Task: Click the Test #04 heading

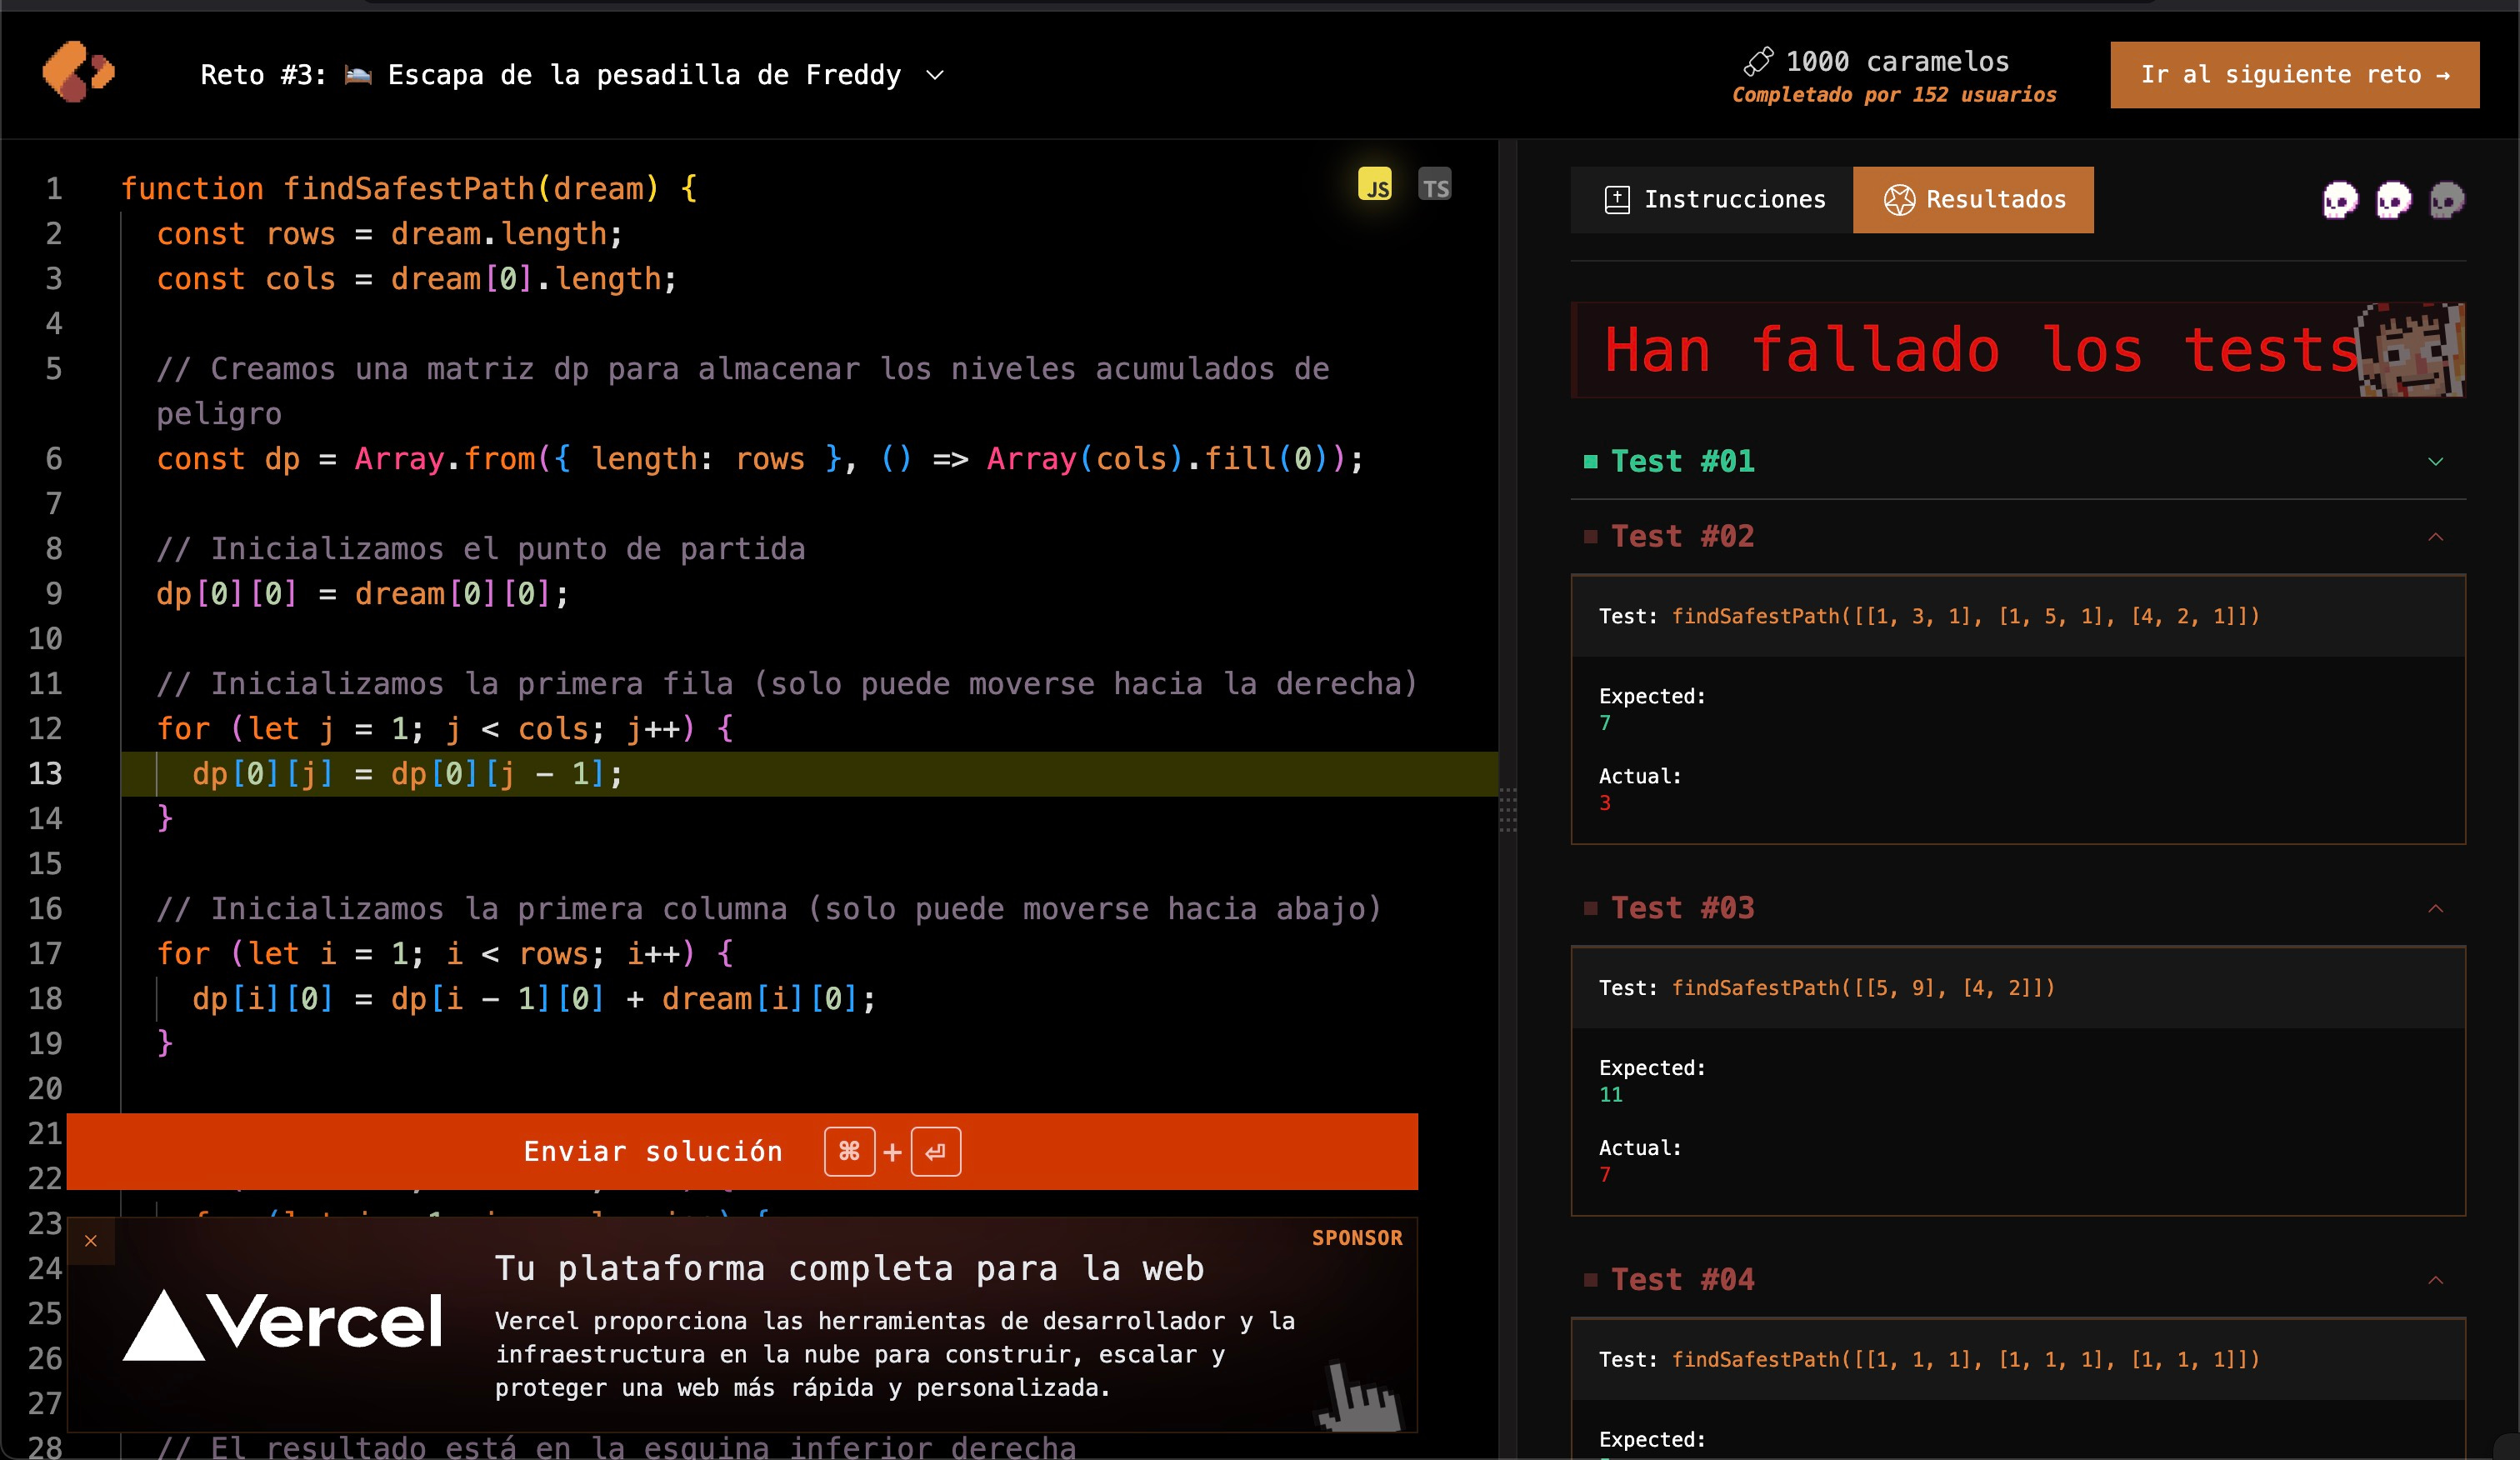Action: point(1682,1279)
